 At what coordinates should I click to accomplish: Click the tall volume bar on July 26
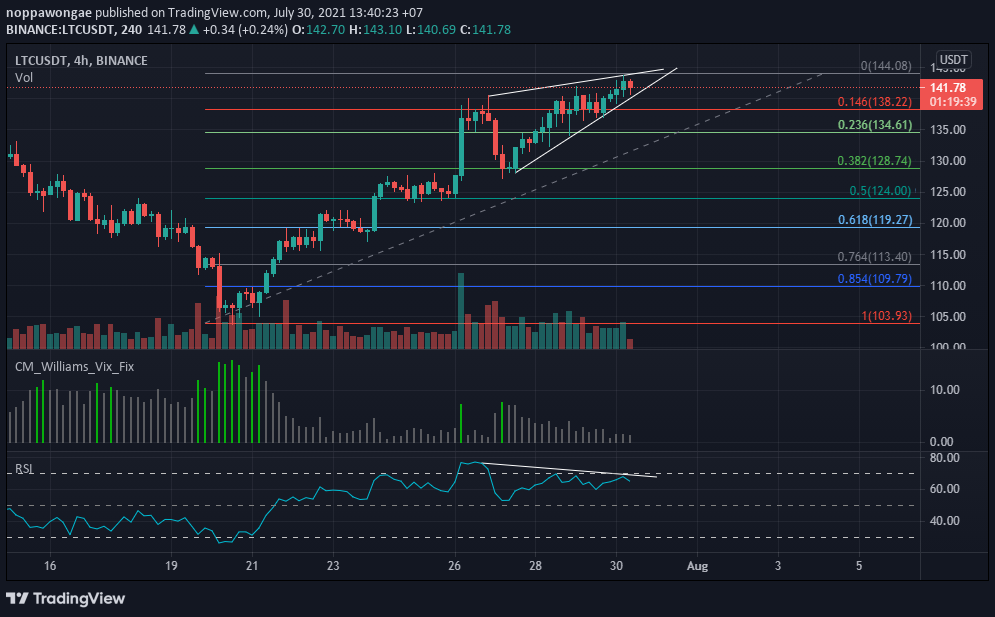461,311
